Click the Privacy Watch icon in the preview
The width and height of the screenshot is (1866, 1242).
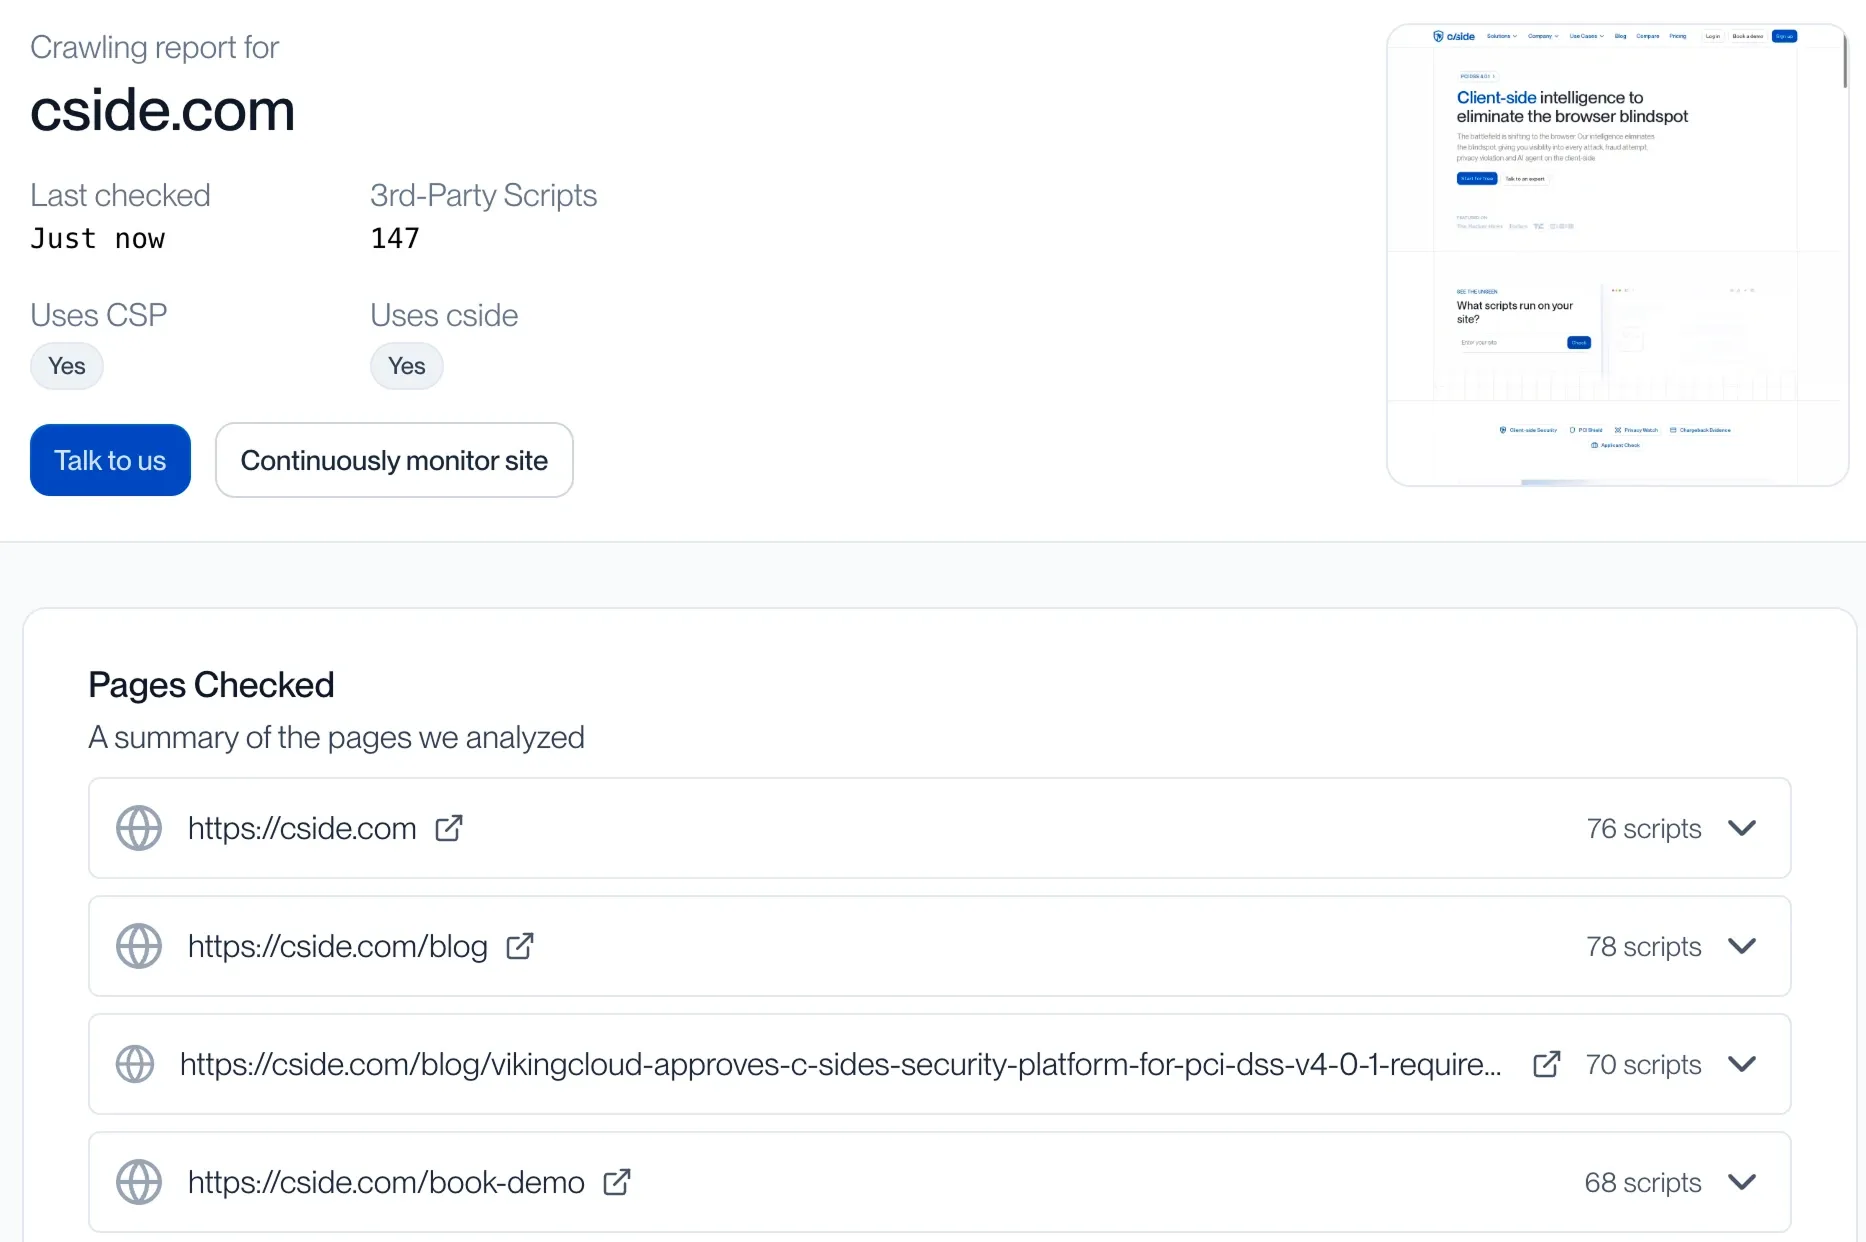coord(1618,430)
